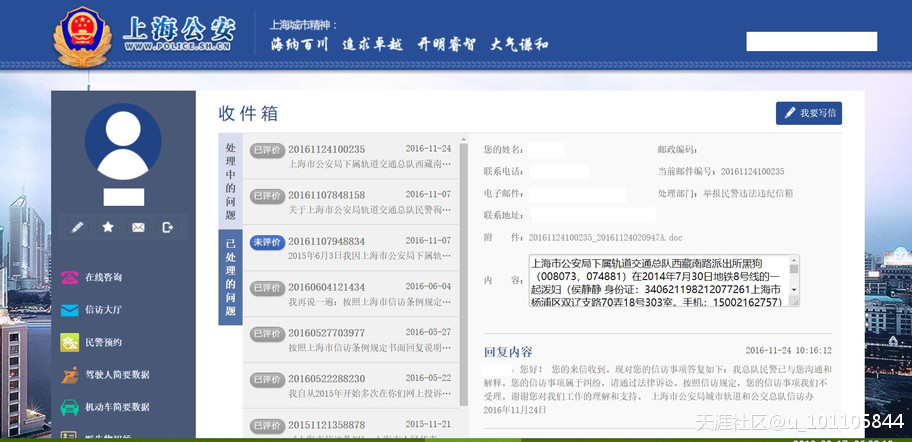Click the 当前邮件编号 value 20161124100235
The height and width of the screenshot is (442, 912).
pyautogui.click(x=752, y=172)
